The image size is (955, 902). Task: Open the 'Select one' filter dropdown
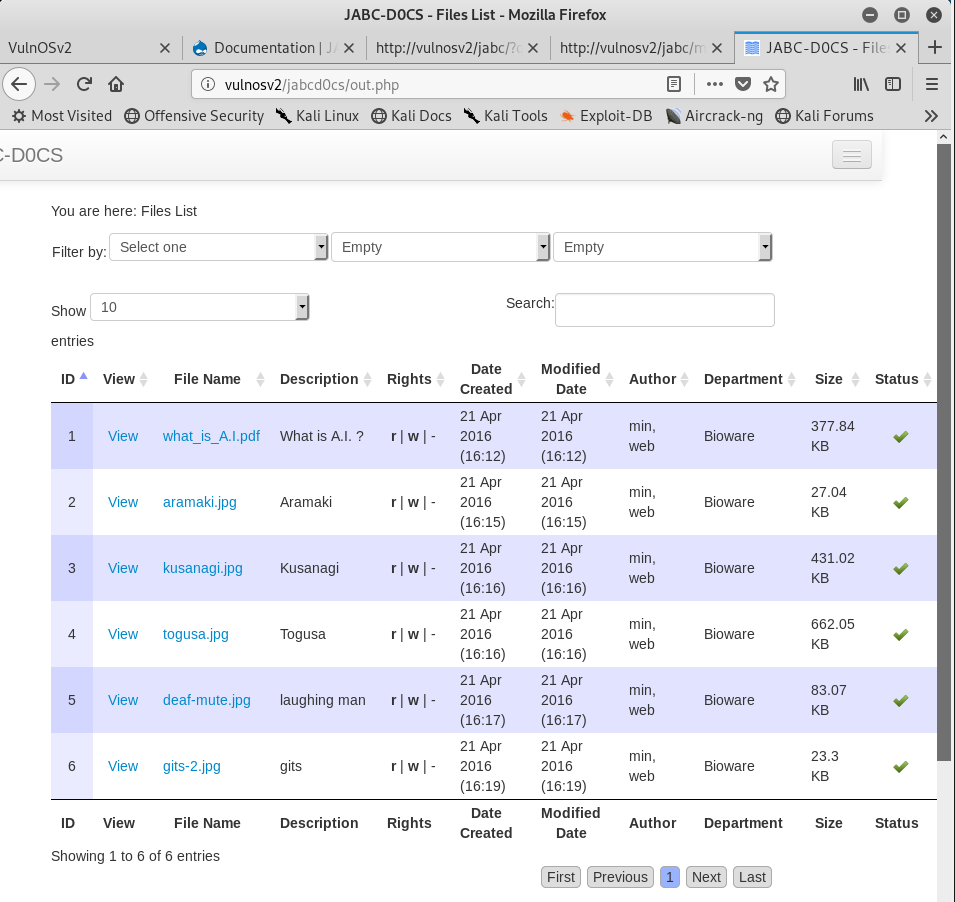tap(219, 247)
